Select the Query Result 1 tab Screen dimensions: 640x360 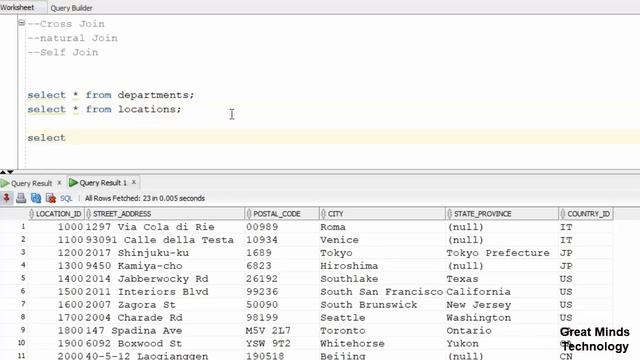click(x=103, y=183)
